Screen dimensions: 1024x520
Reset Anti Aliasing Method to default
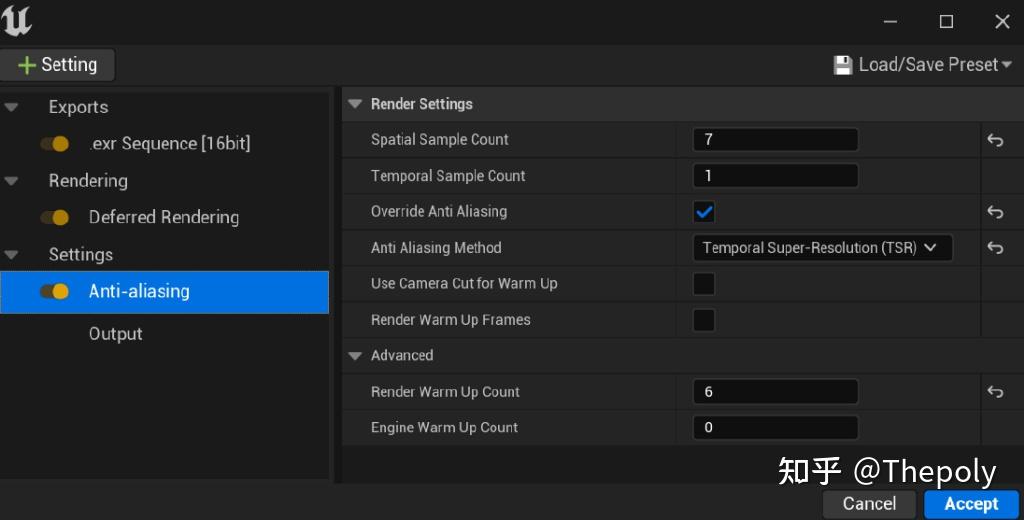pos(995,248)
